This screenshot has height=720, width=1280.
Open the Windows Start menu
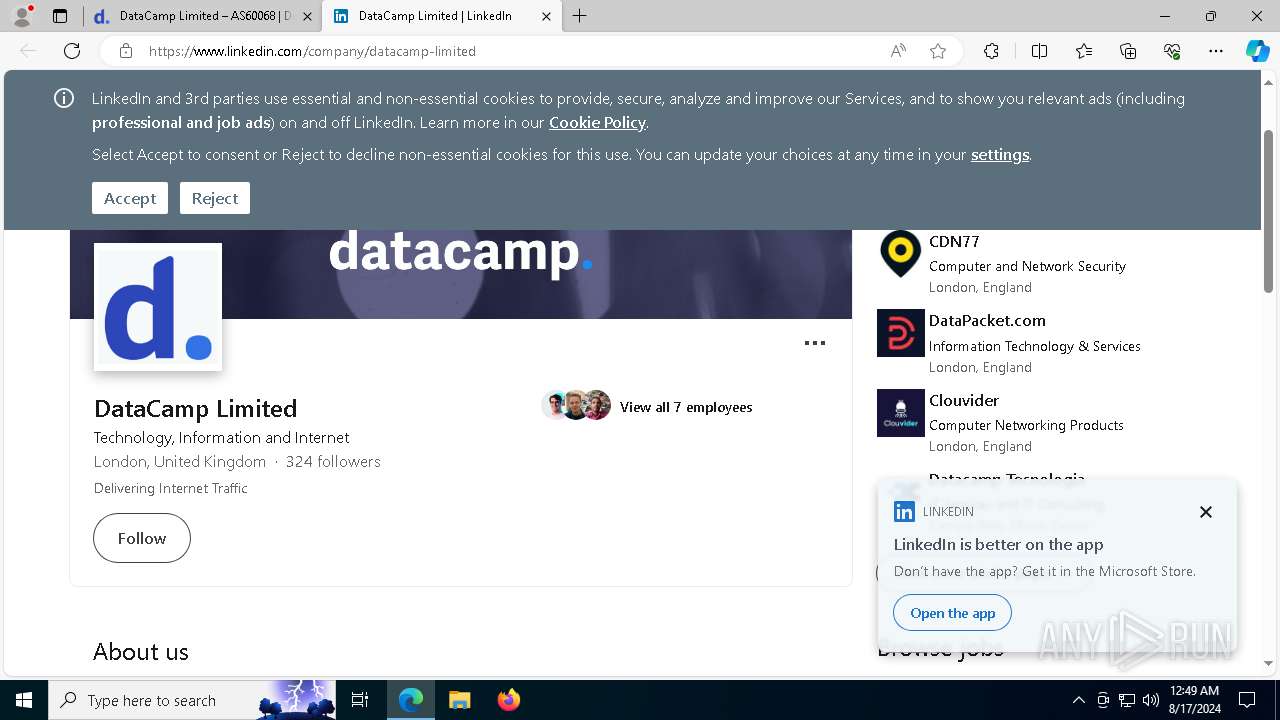[x=24, y=700]
